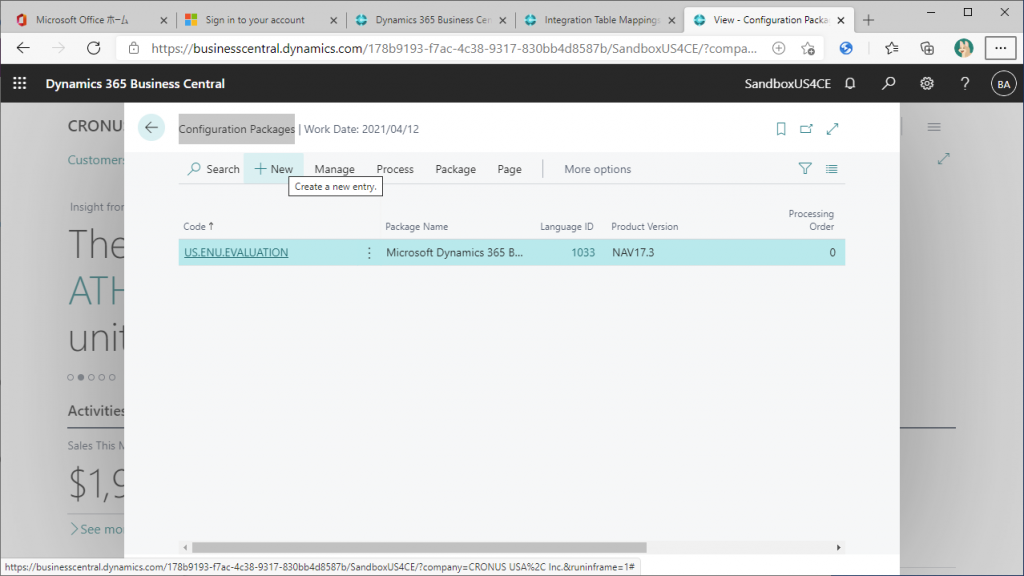Show More options in action bar
Image resolution: width=1024 pixels, height=576 pixels.
pyautogui.click(x=598, y=169)
